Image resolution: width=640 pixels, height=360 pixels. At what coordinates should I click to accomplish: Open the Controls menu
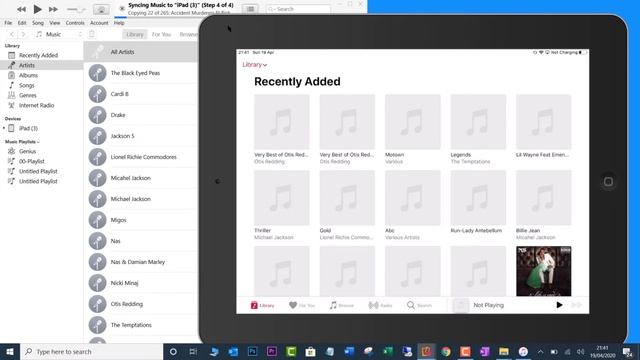coord(75,23)
